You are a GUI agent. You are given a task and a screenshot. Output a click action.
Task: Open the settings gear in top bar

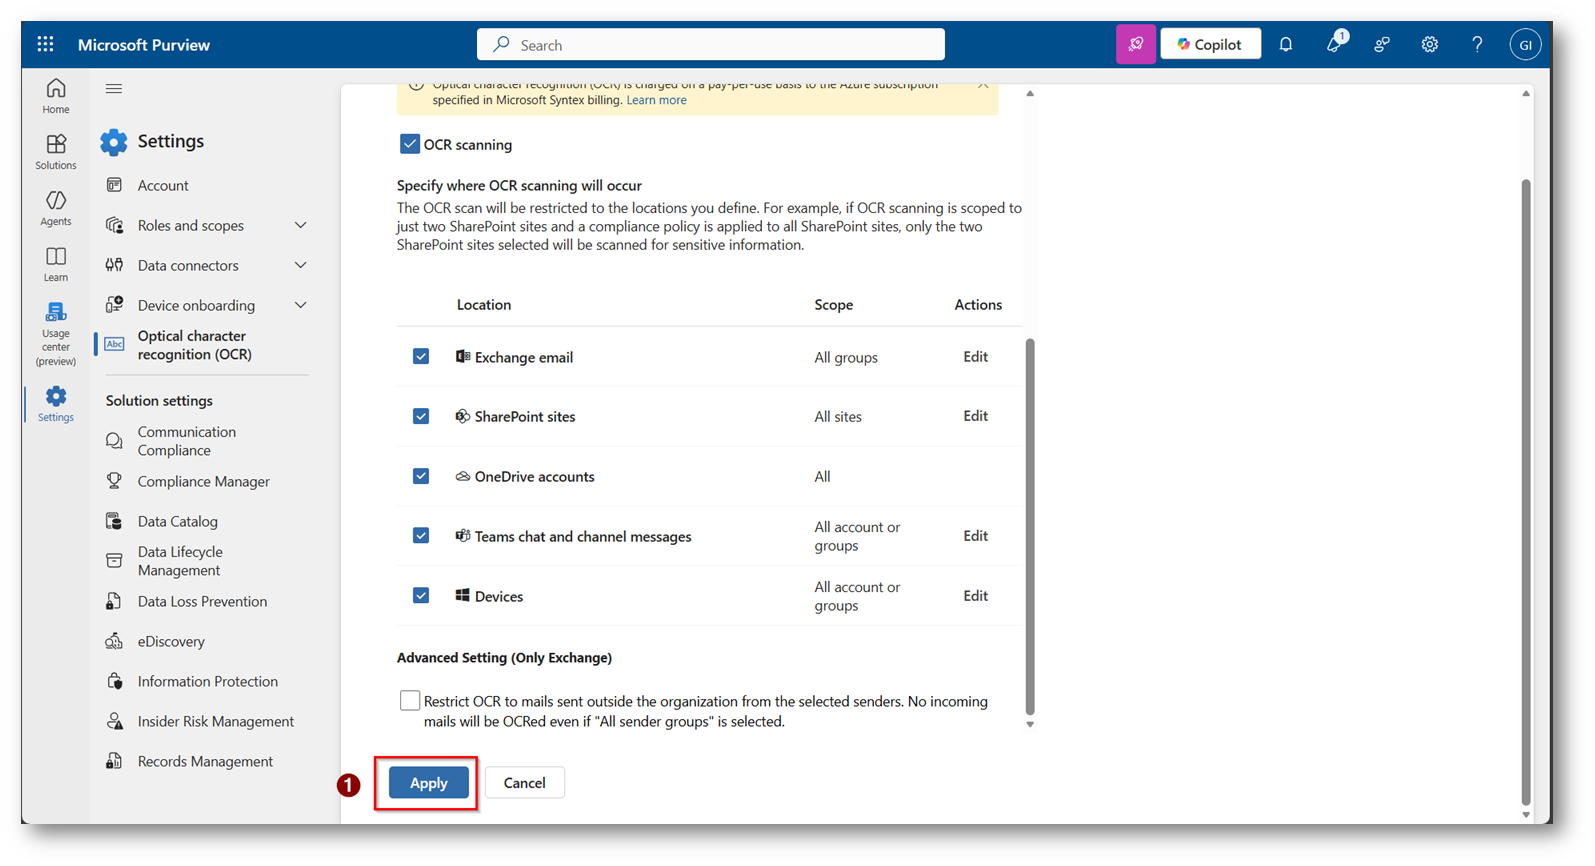tap(1429, 44)
